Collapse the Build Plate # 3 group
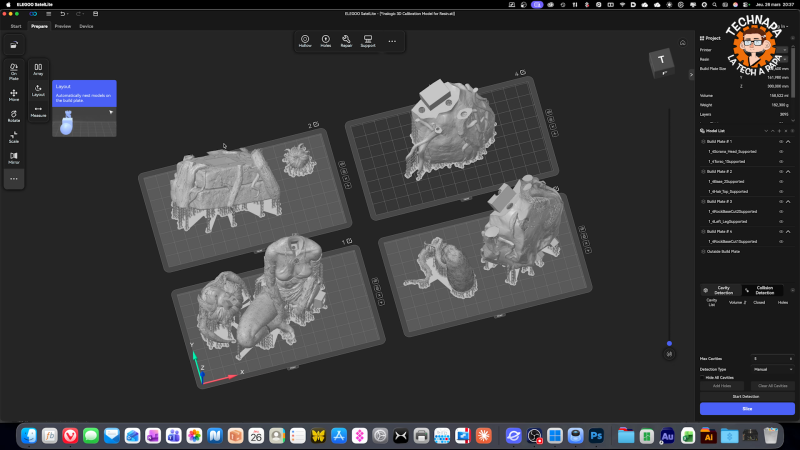800x450 pixels. 788,202
